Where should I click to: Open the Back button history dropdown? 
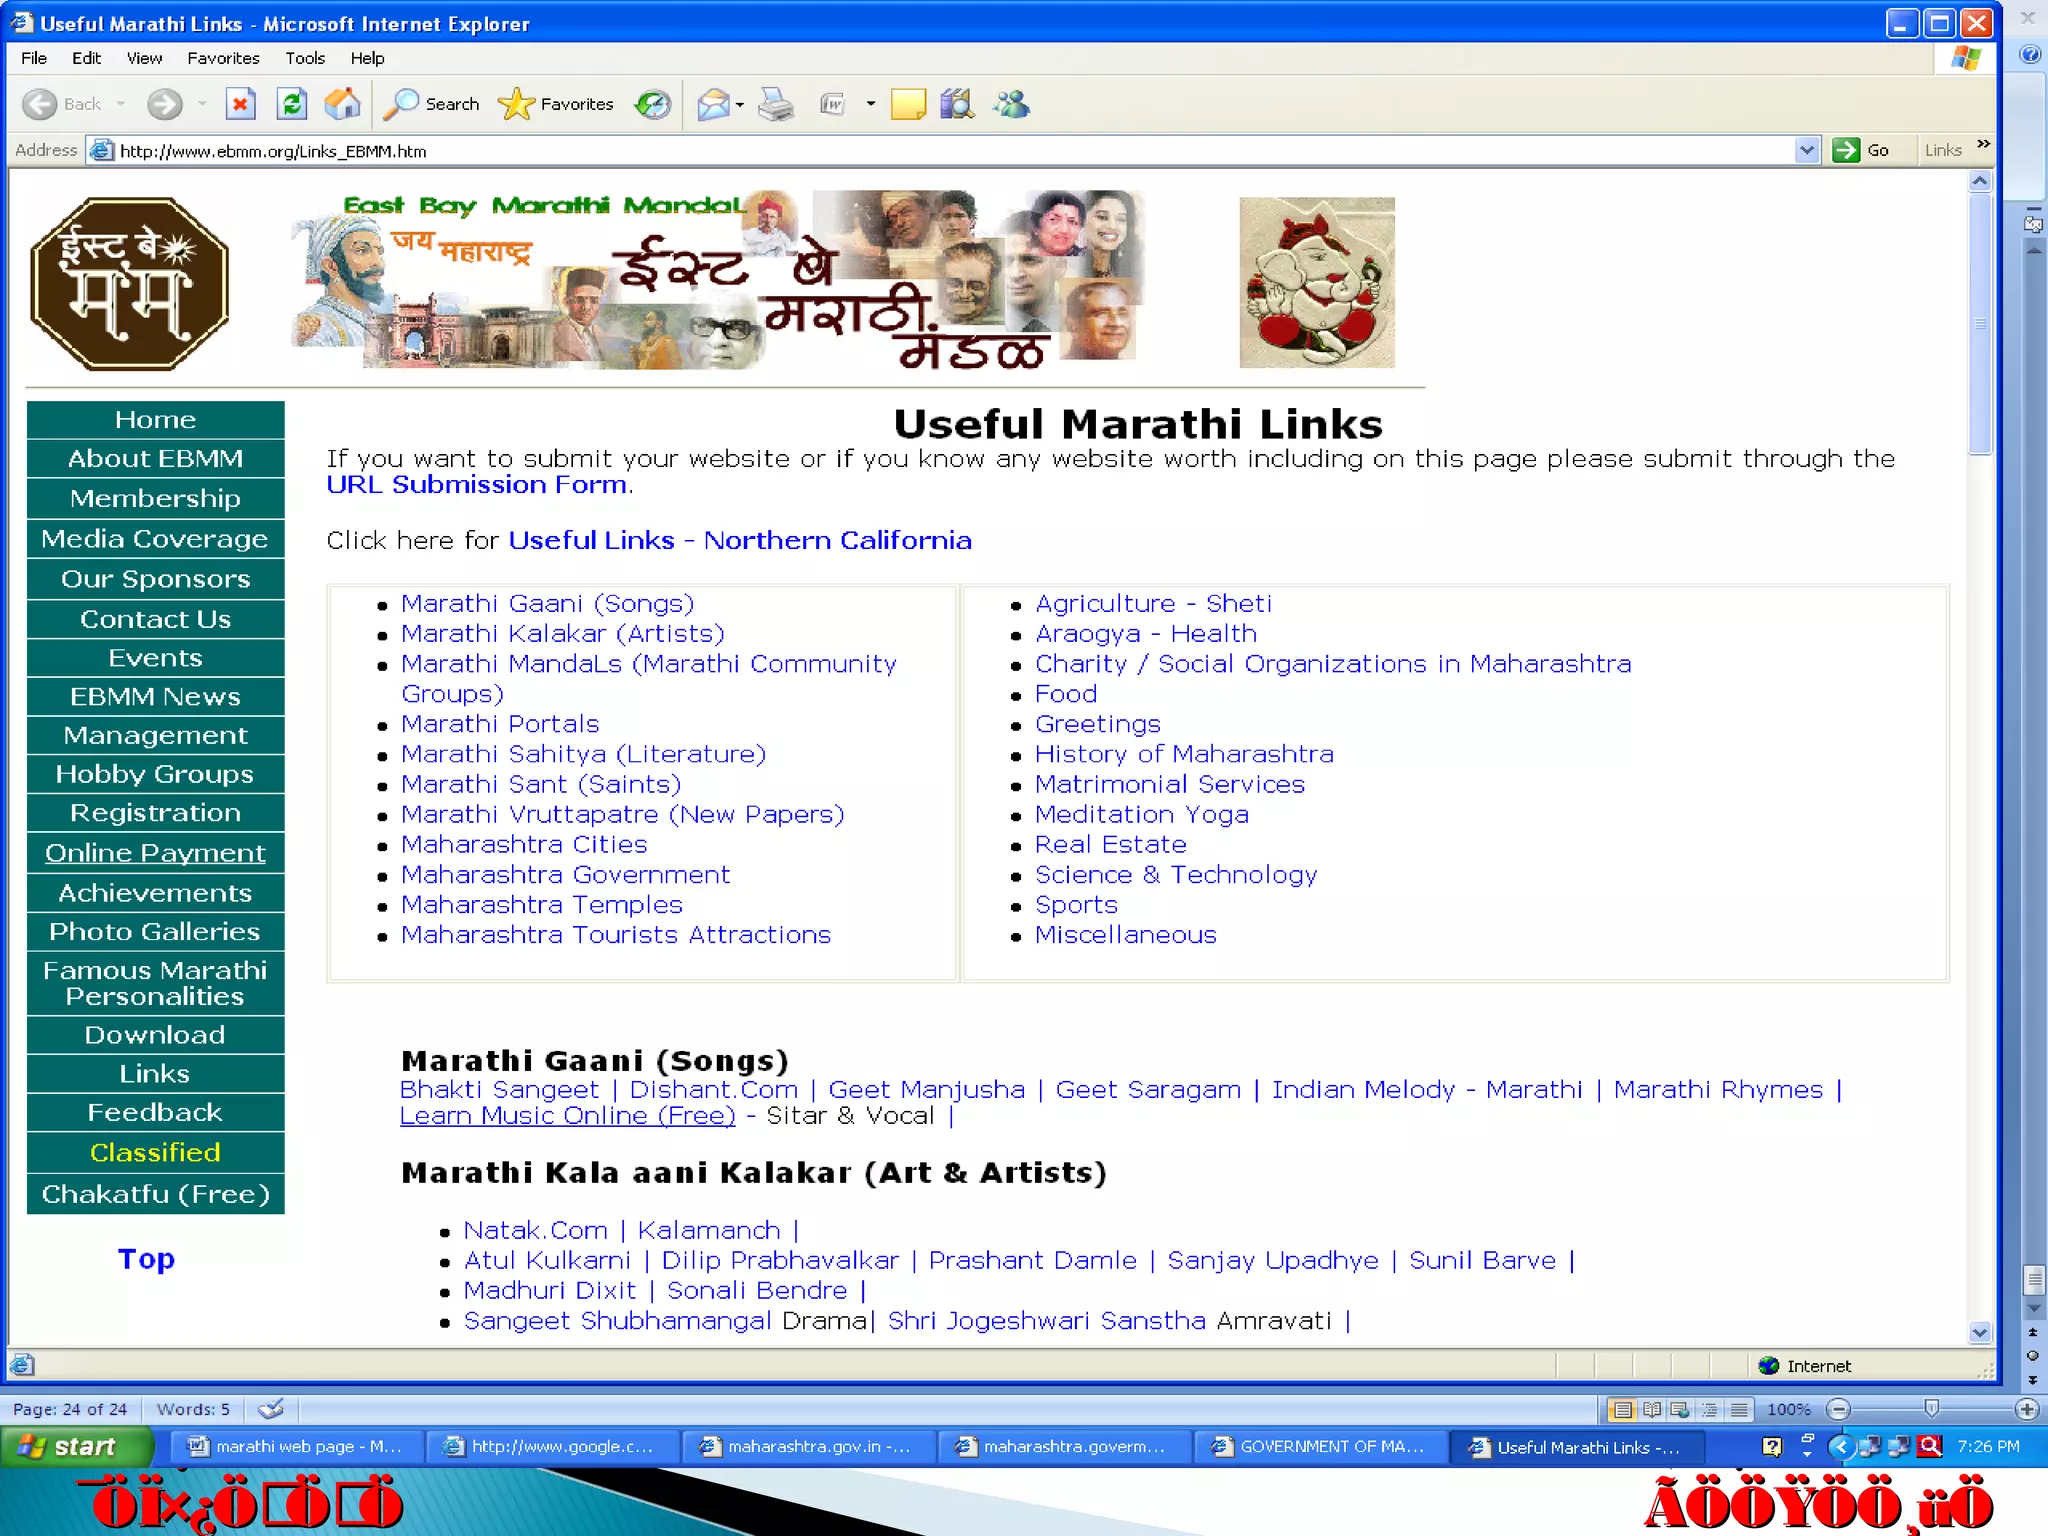point(121,104)
